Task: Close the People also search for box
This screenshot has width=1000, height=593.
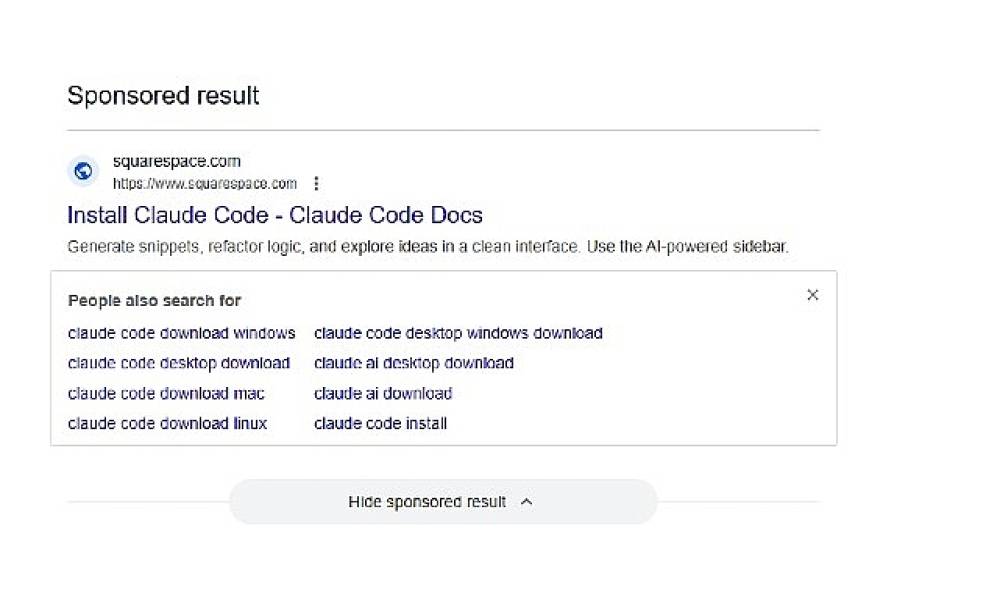Action: 812,295
